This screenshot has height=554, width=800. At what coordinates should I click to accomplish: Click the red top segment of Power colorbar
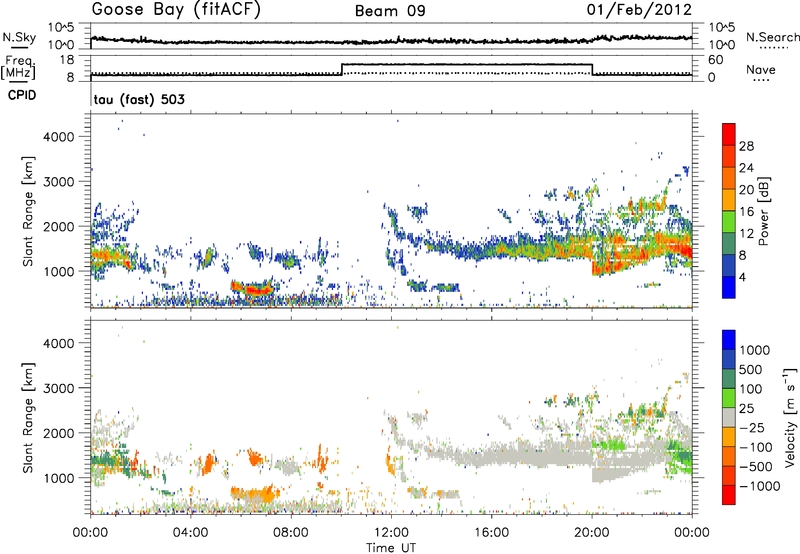[729, 134]
